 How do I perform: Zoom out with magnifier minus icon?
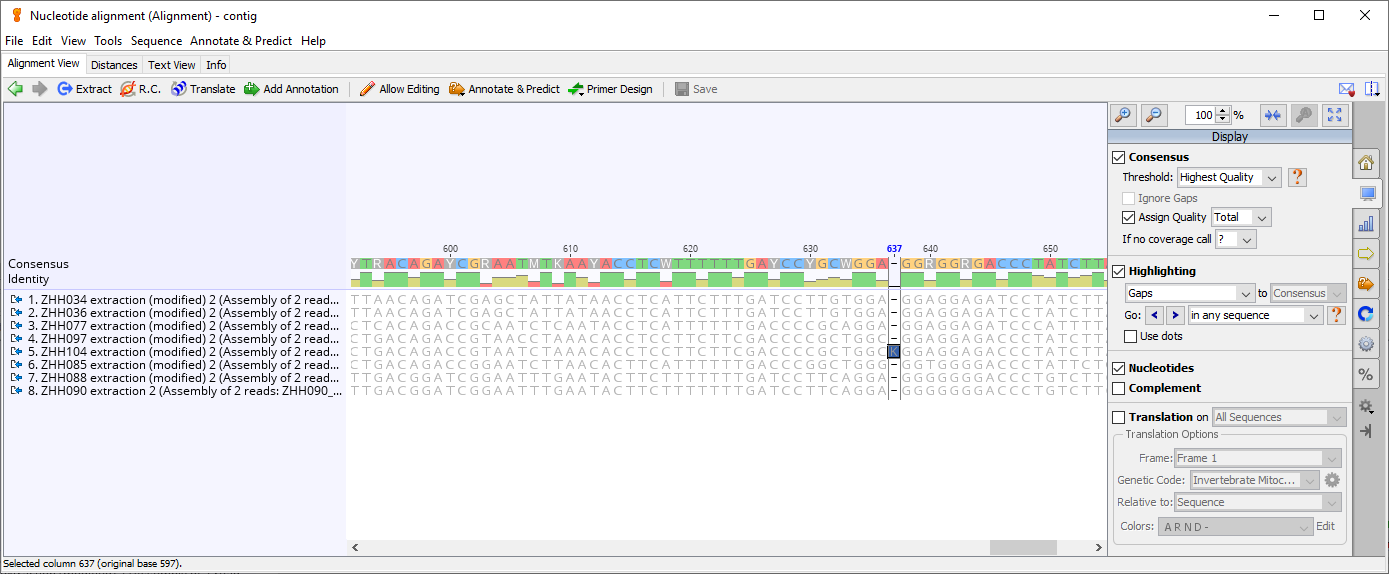[1153, 115]
